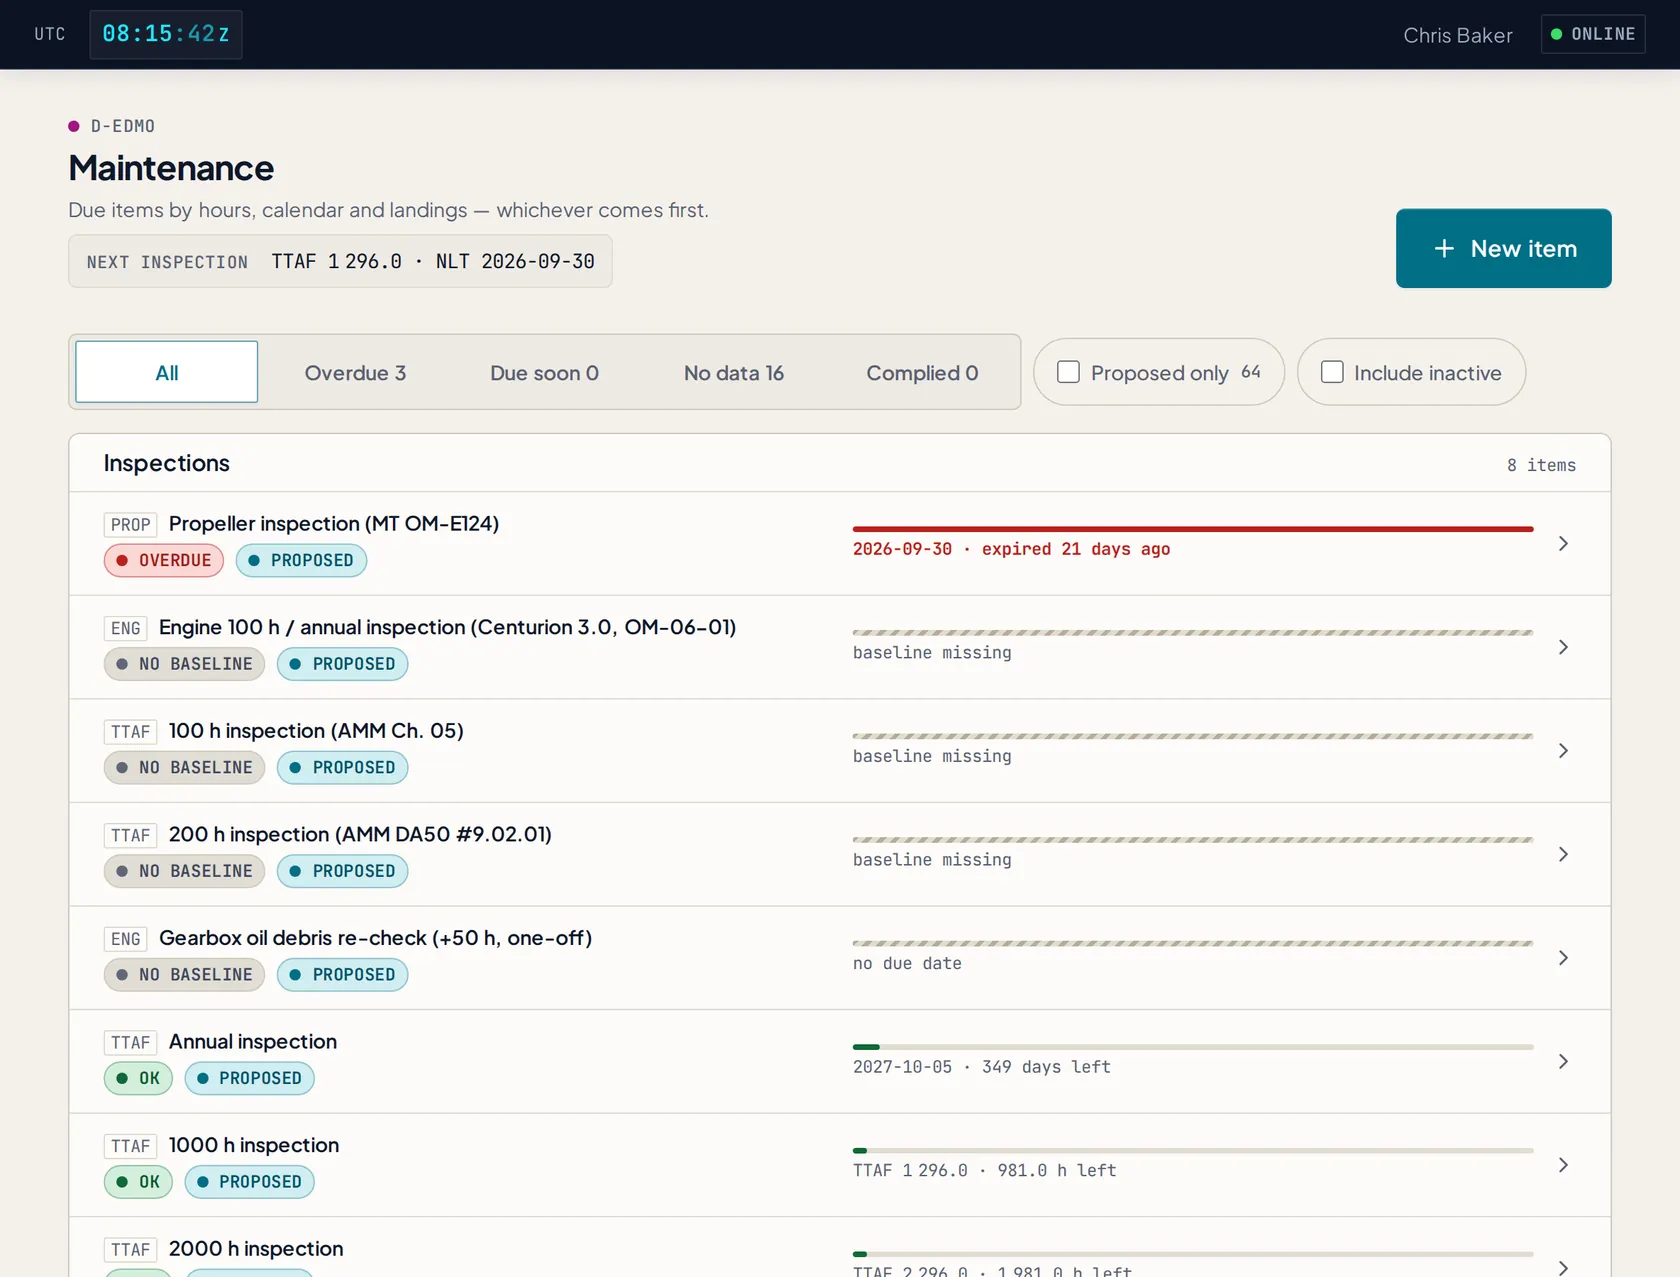Expand the Annual inspection row chevron

(1563, 1061)
